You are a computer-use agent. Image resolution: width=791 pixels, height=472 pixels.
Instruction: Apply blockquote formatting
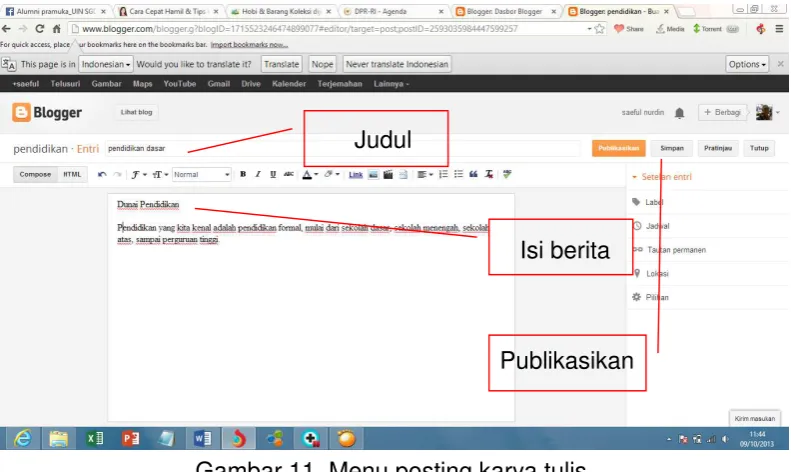[473, 174]
